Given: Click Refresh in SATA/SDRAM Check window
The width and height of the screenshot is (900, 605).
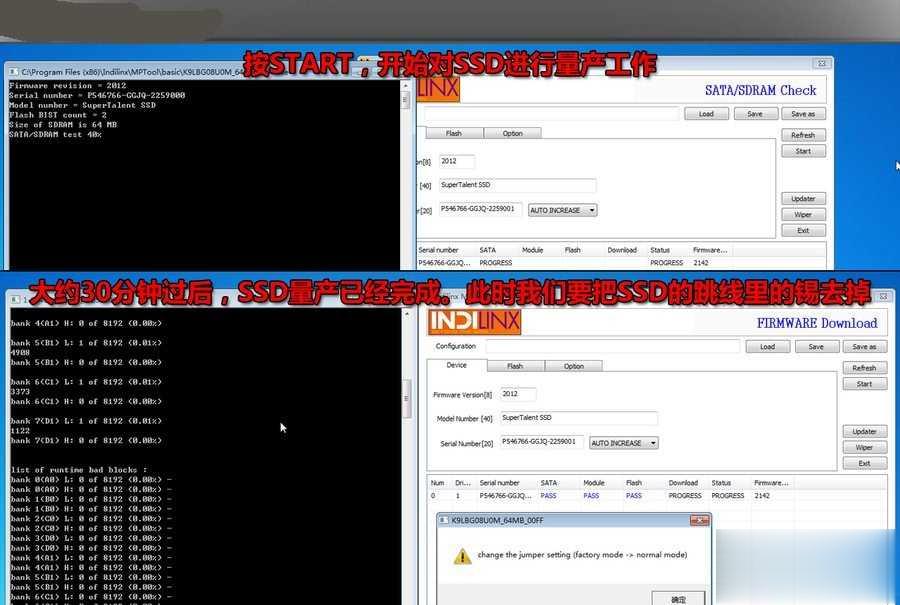Looking at the screenshot, I should [x=803, y=135].
